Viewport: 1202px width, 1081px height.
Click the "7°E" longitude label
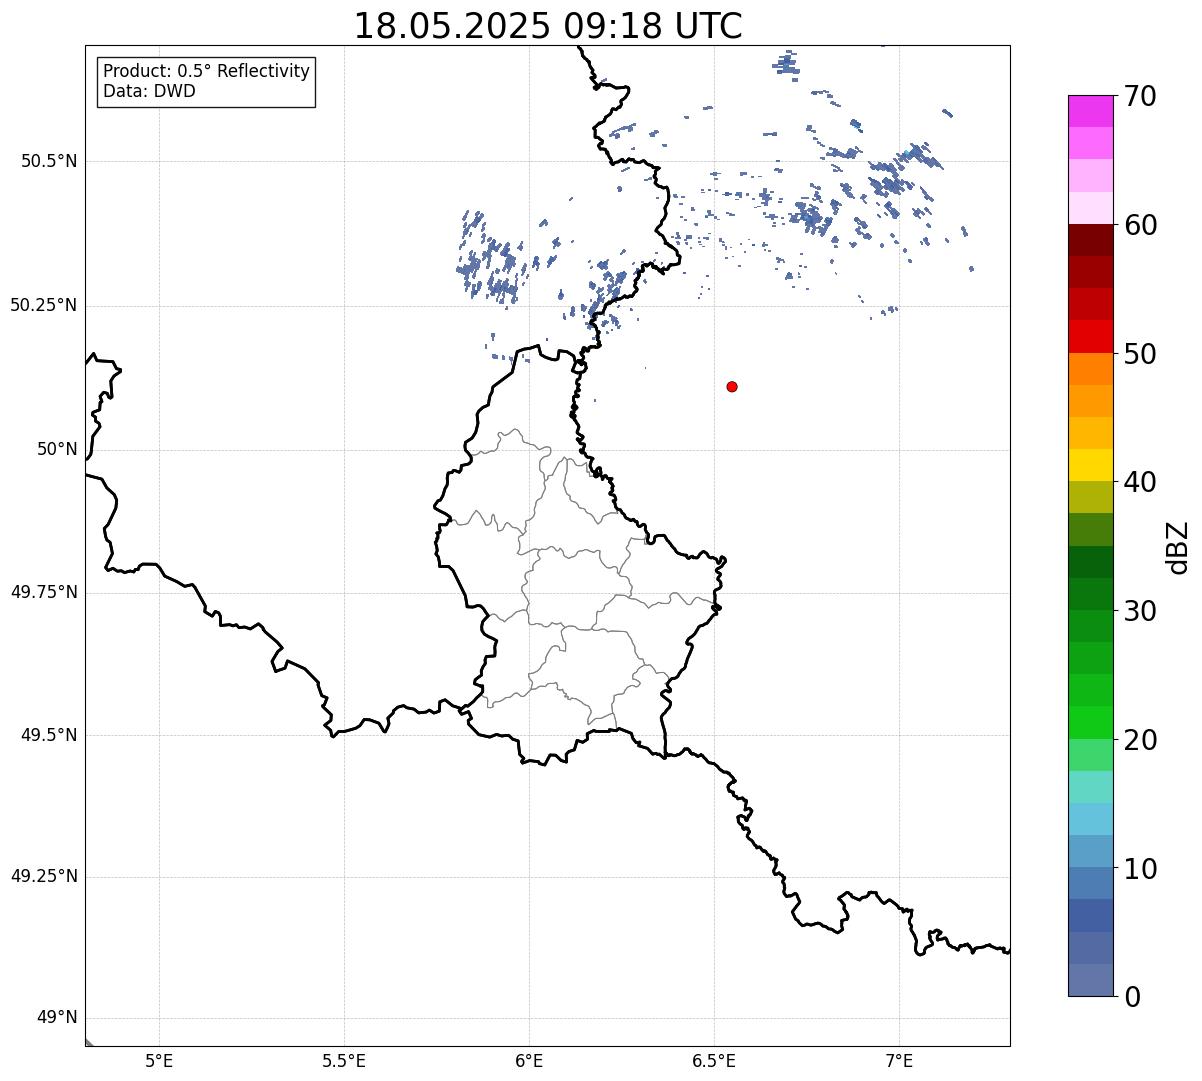pos(899,1061)
